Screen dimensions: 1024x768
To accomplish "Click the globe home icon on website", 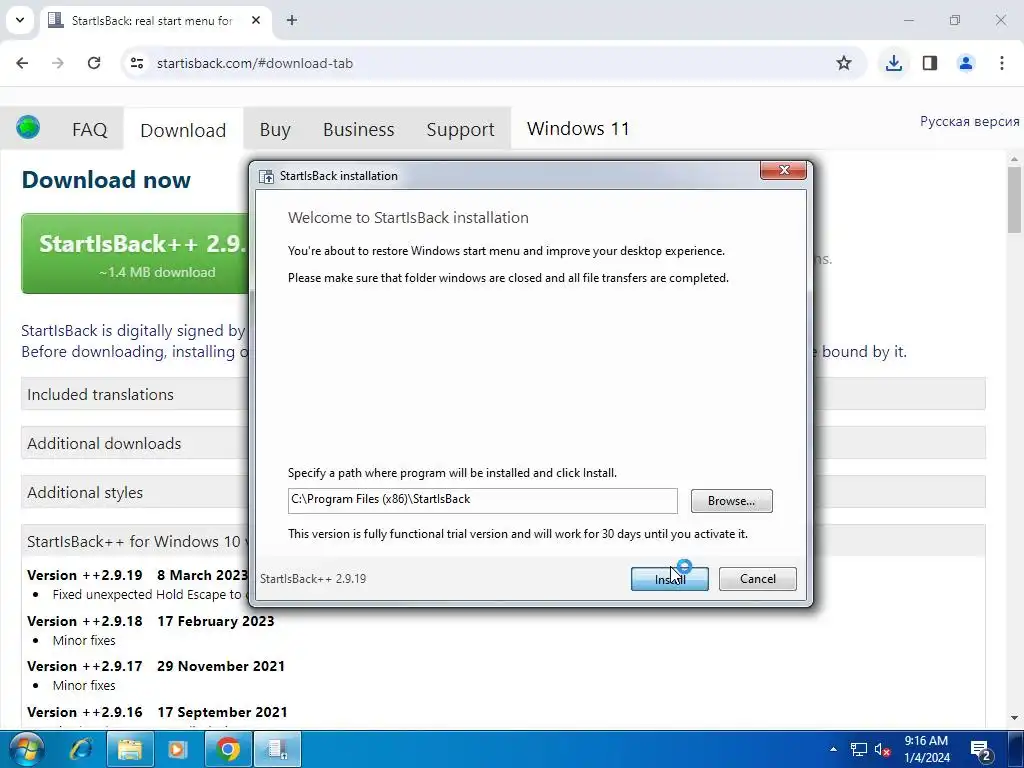I will pyautogui.click(x=28, y=127).
